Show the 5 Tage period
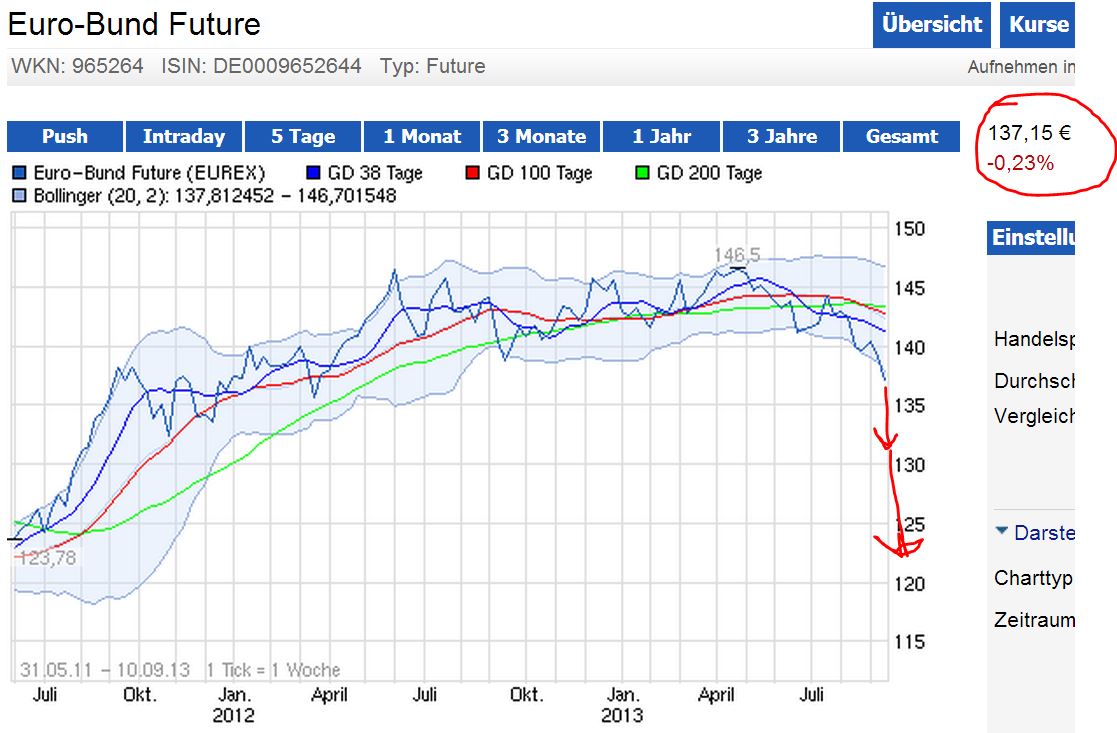Screen dimensions: 1117x733 pos(302,136)
